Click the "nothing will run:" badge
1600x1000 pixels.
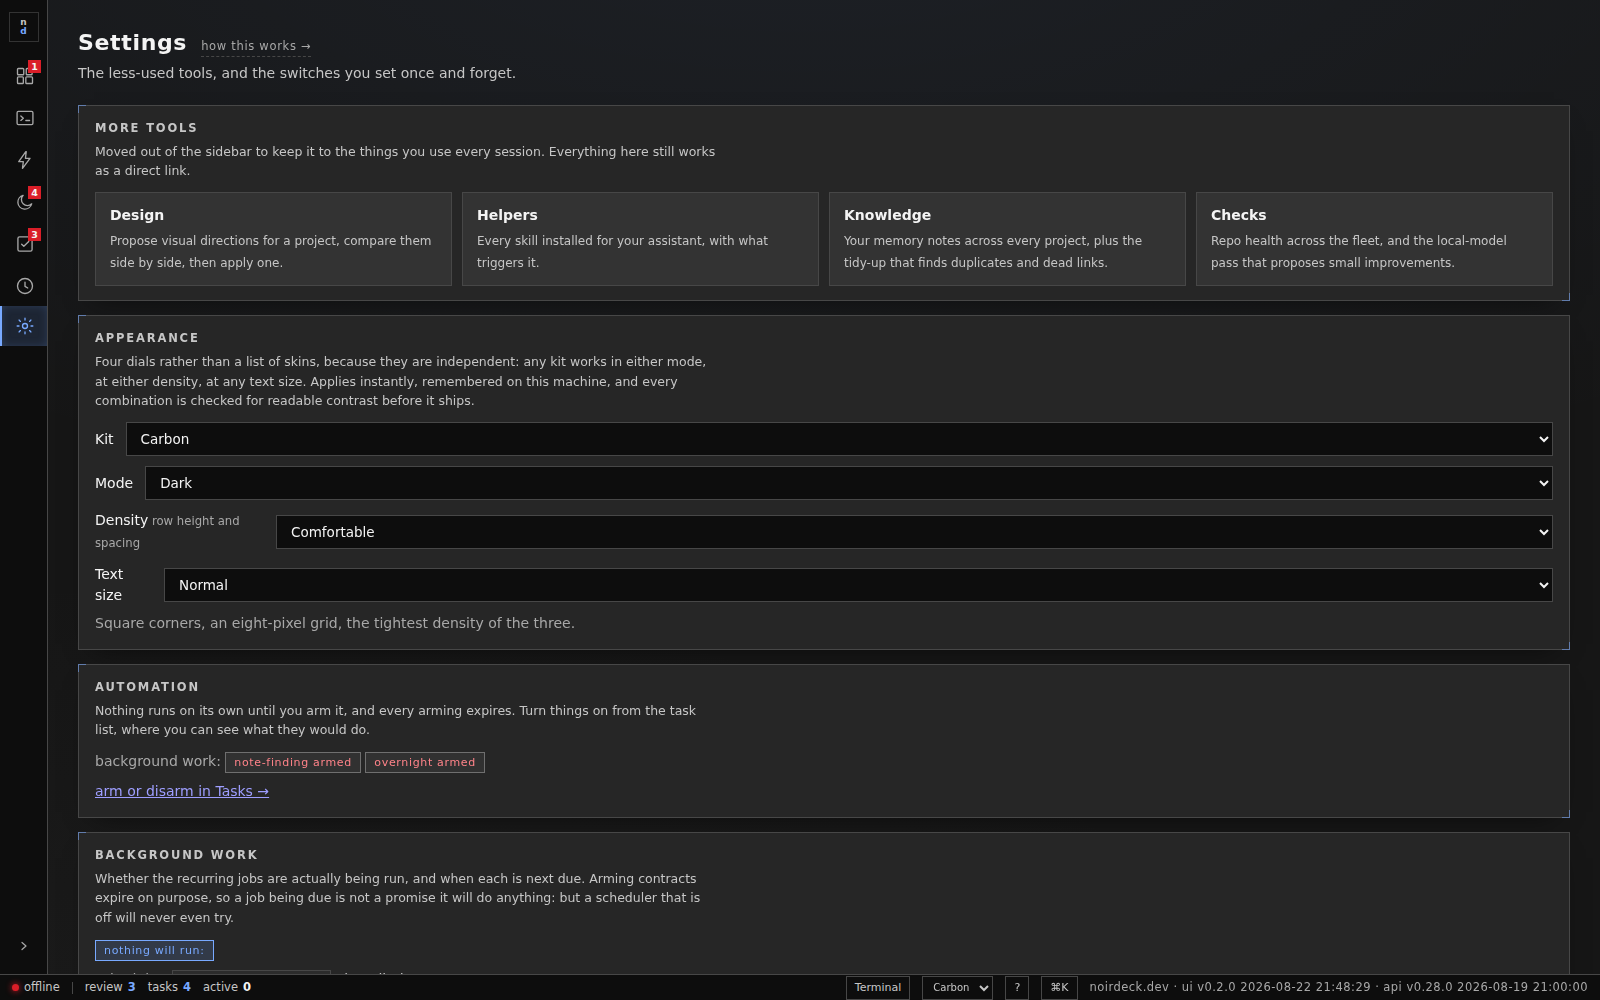154,950
